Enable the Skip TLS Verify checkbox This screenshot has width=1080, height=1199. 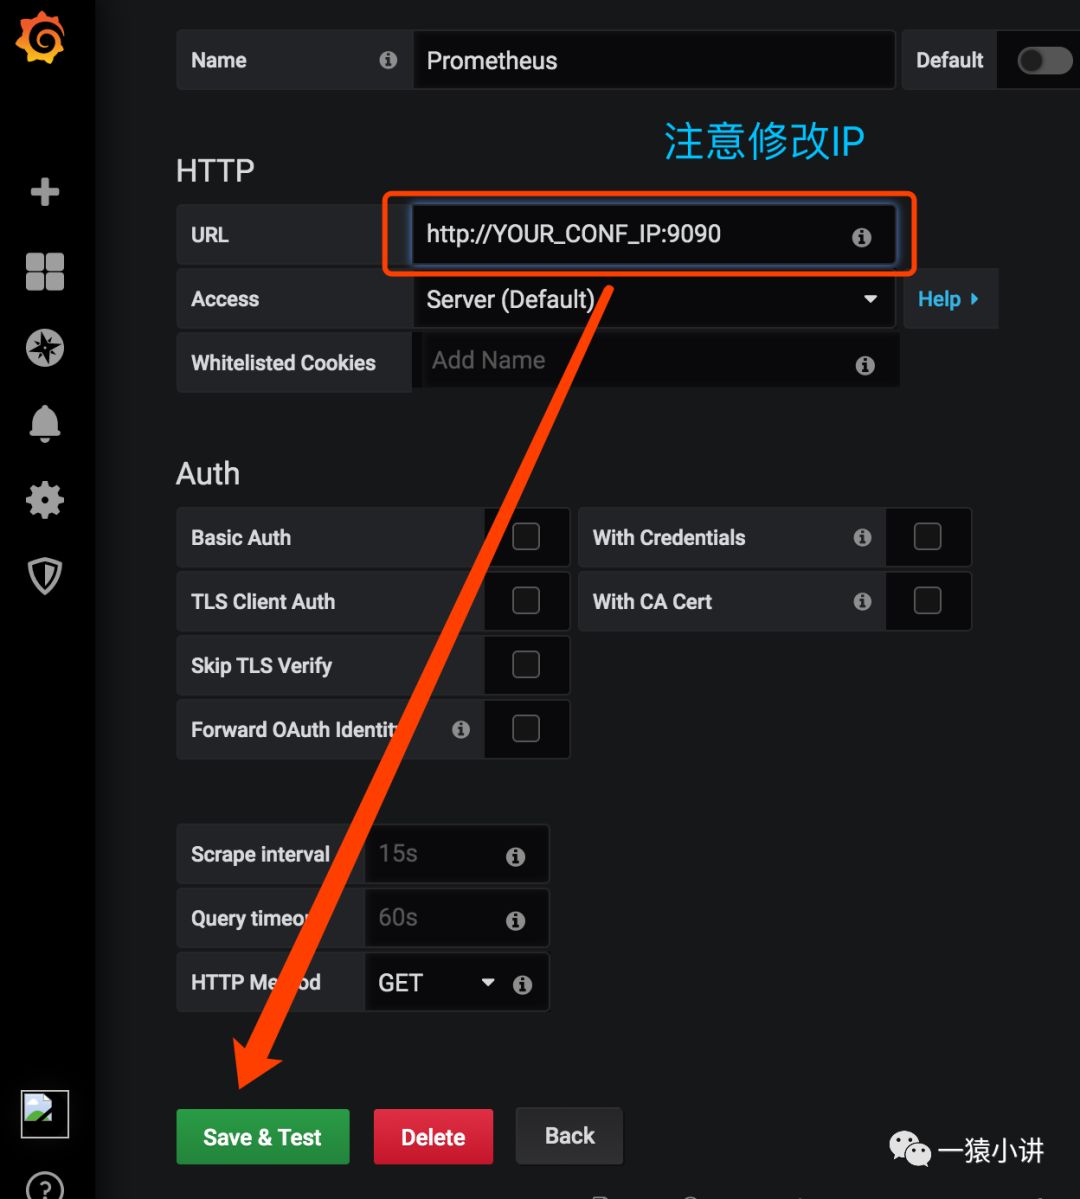[525, 664]
